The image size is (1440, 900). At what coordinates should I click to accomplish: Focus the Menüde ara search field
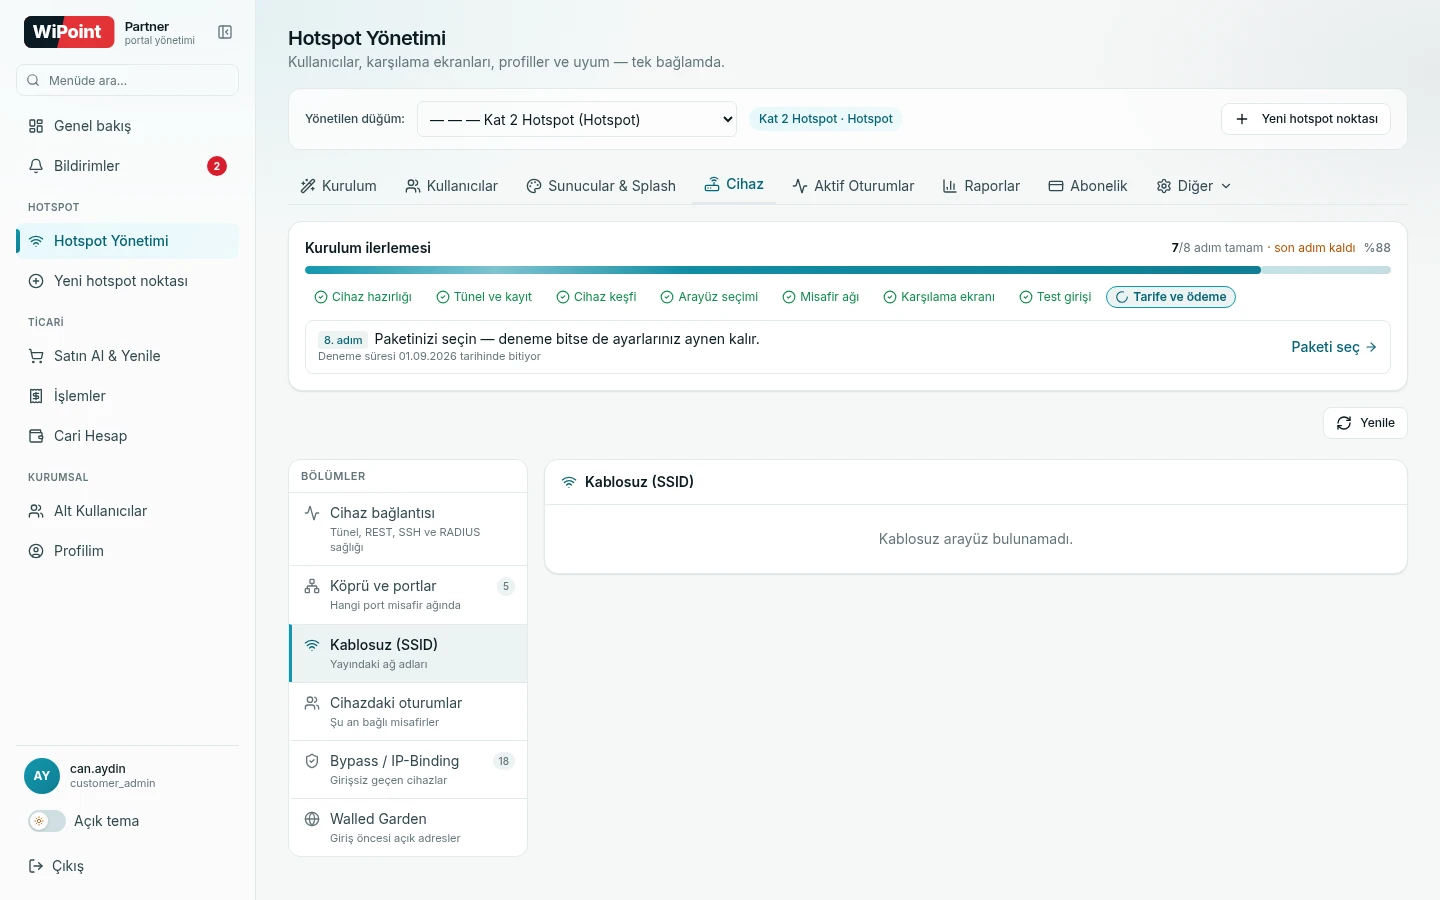(x=127, y=80)
